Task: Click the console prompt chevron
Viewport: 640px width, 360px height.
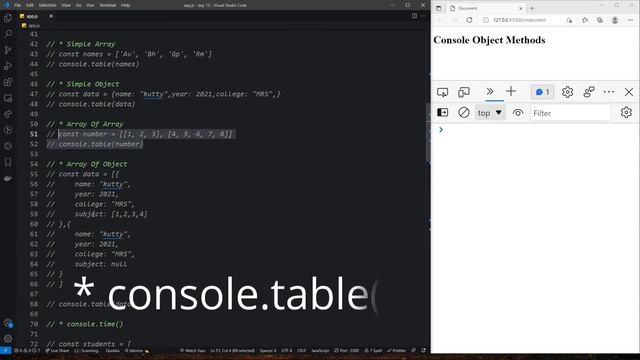Action: point(441,130)
